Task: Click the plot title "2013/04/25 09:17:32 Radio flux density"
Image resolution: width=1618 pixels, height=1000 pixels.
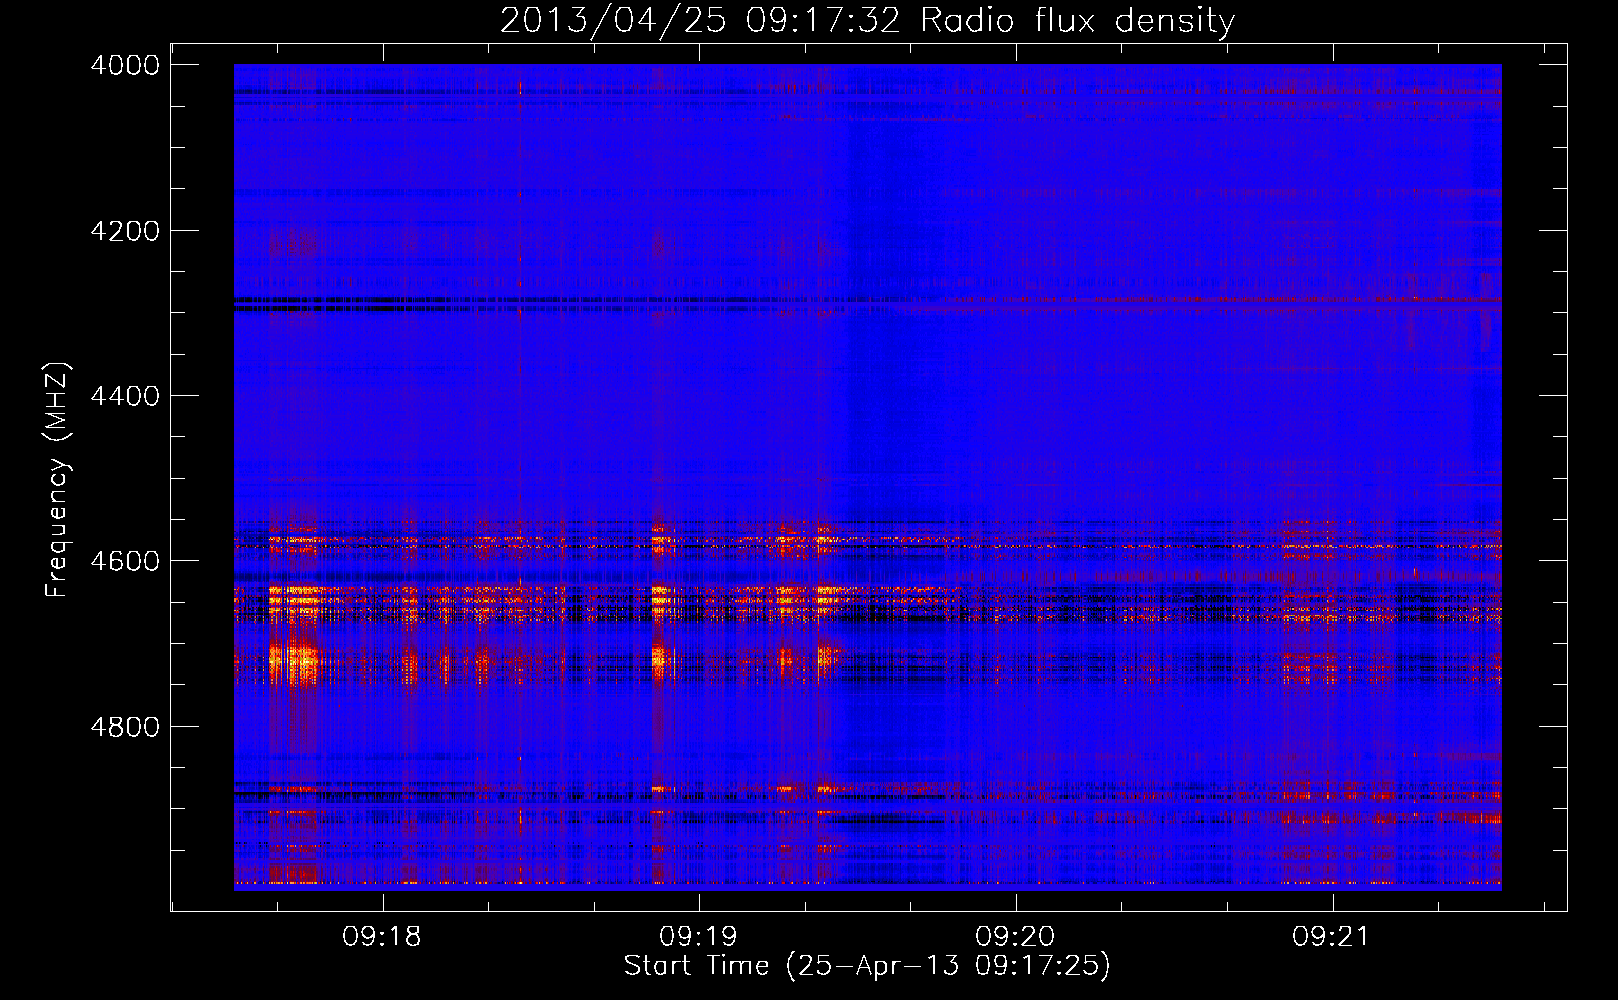Action: [x=867, y=21]
